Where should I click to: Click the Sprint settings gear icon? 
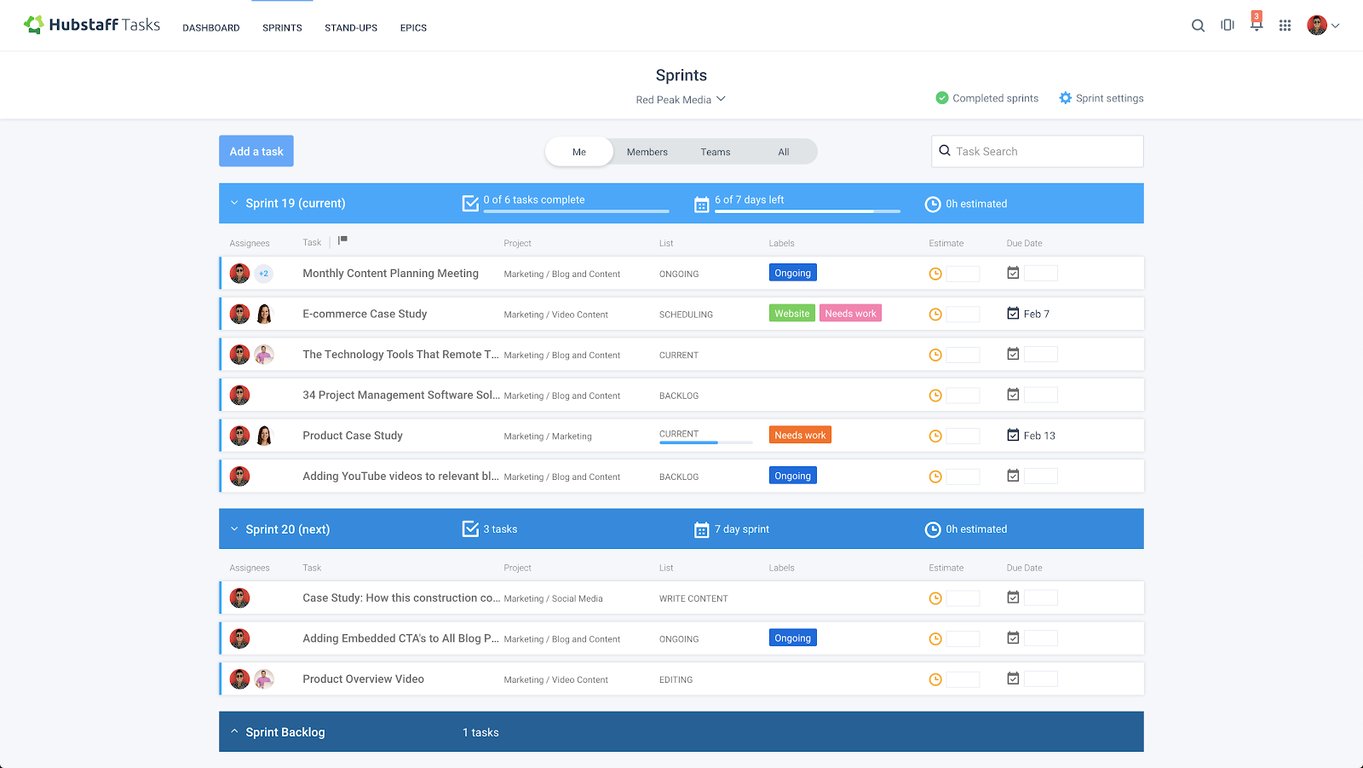(x=1065, y=98)
